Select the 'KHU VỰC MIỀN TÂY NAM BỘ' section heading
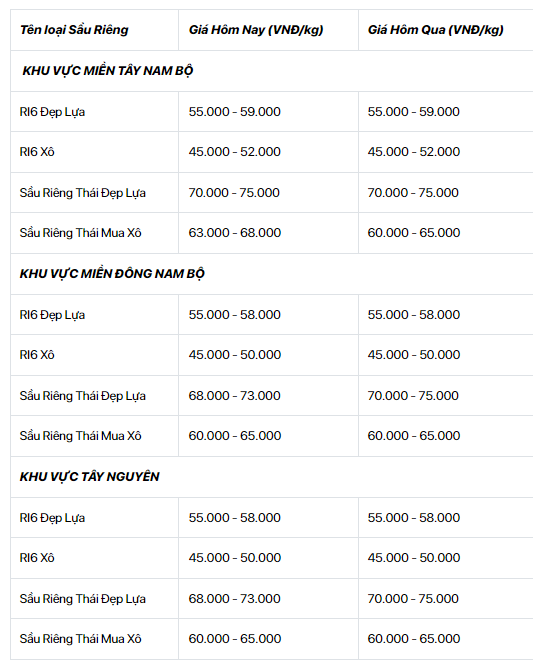 108,71
